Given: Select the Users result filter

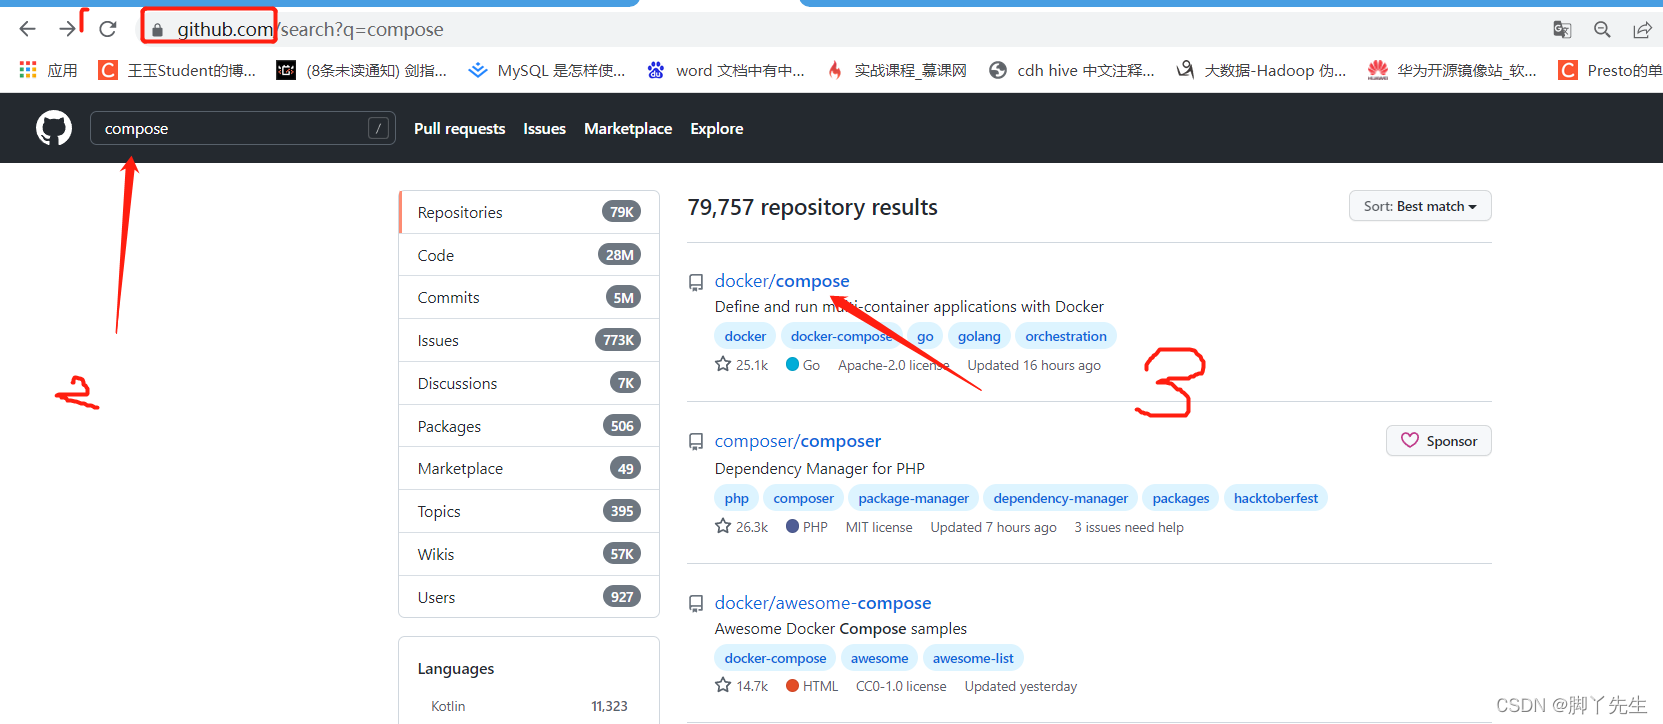Looking at the screenshot, I should [529, 597].
